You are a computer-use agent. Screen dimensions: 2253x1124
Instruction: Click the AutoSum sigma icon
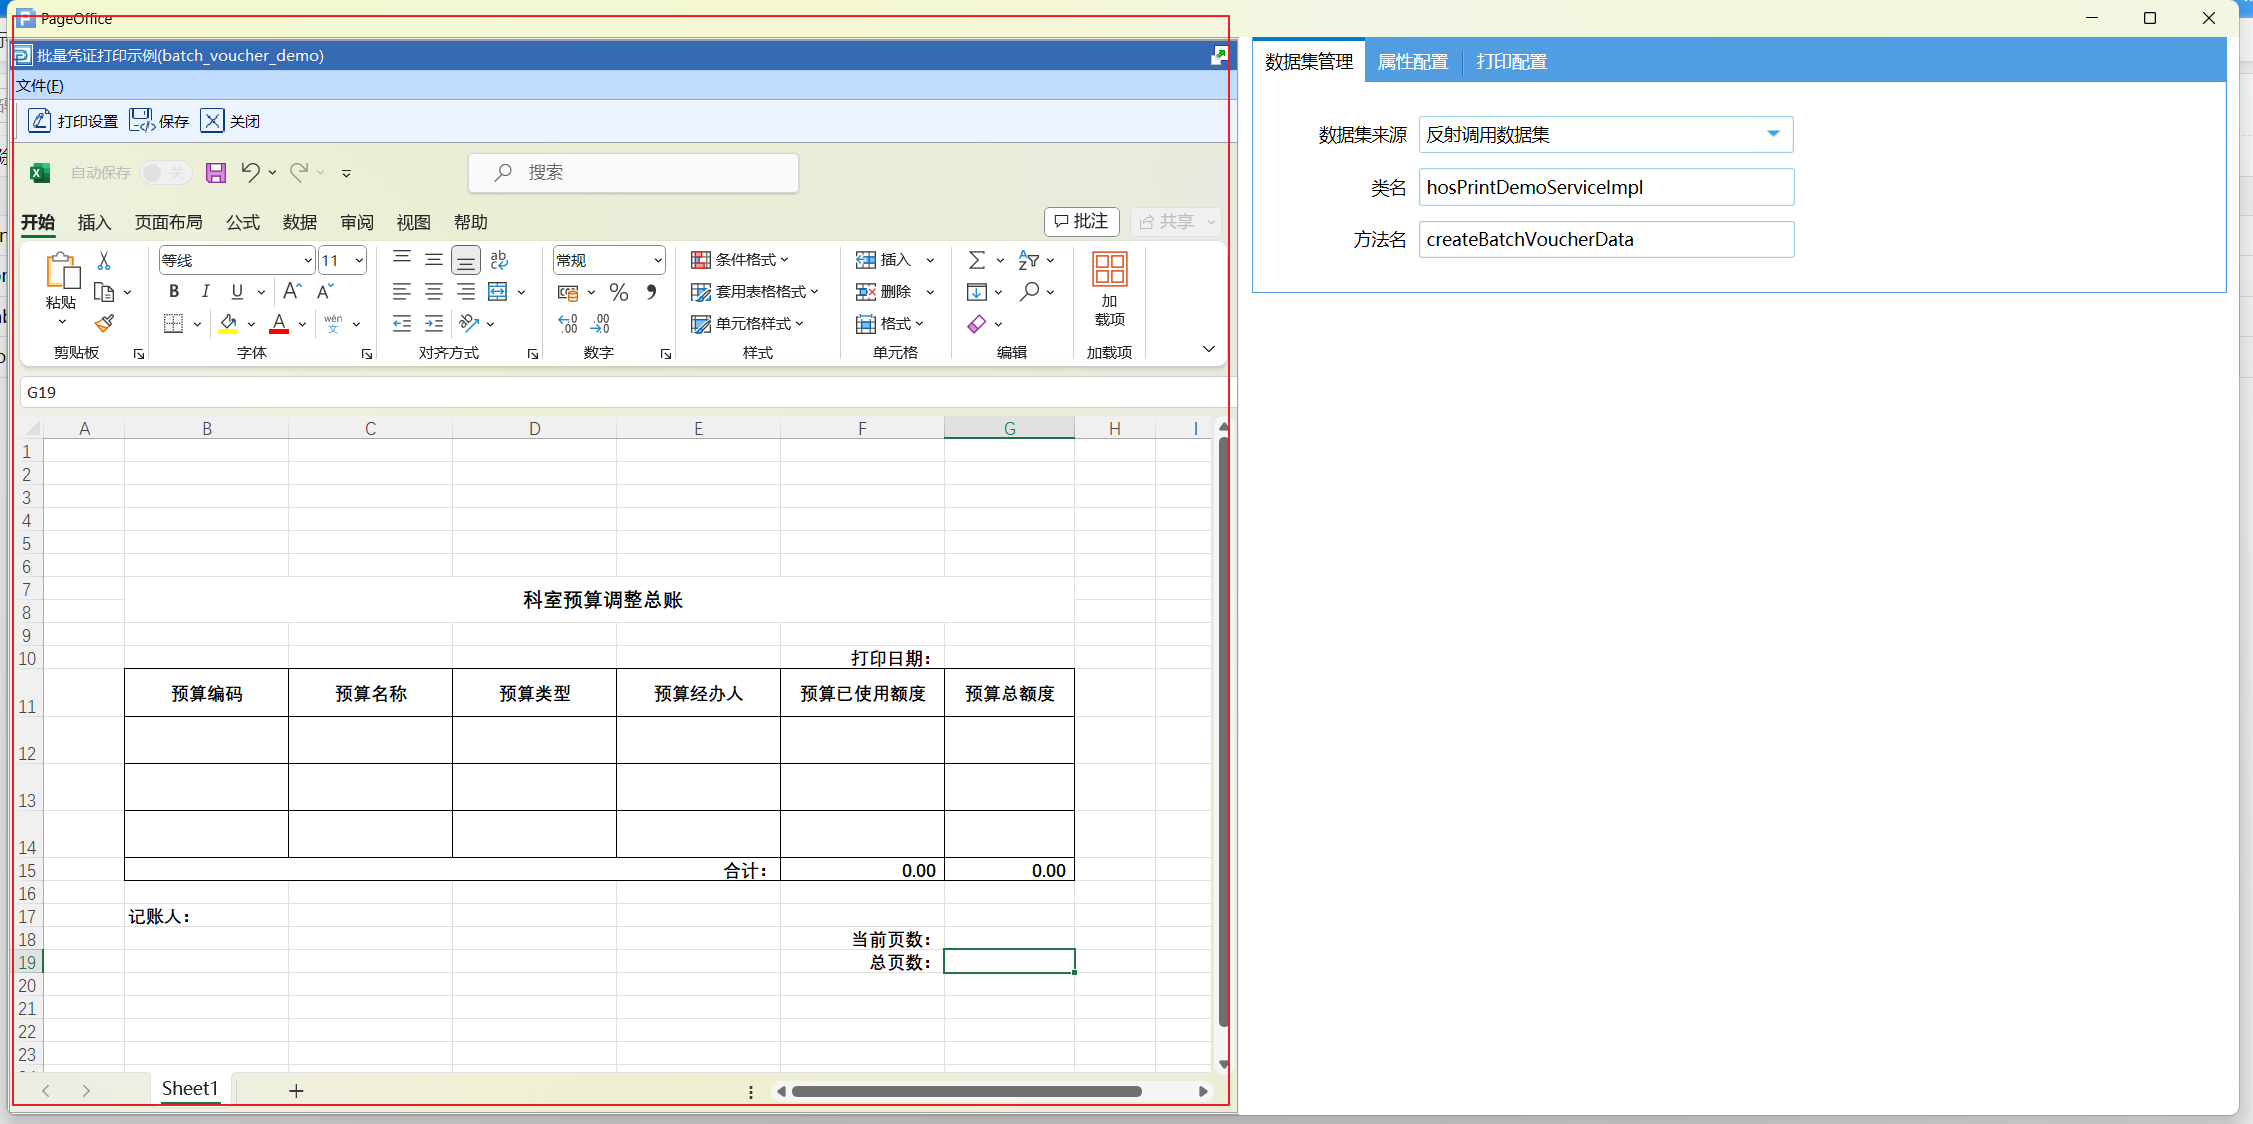point(977,260)
